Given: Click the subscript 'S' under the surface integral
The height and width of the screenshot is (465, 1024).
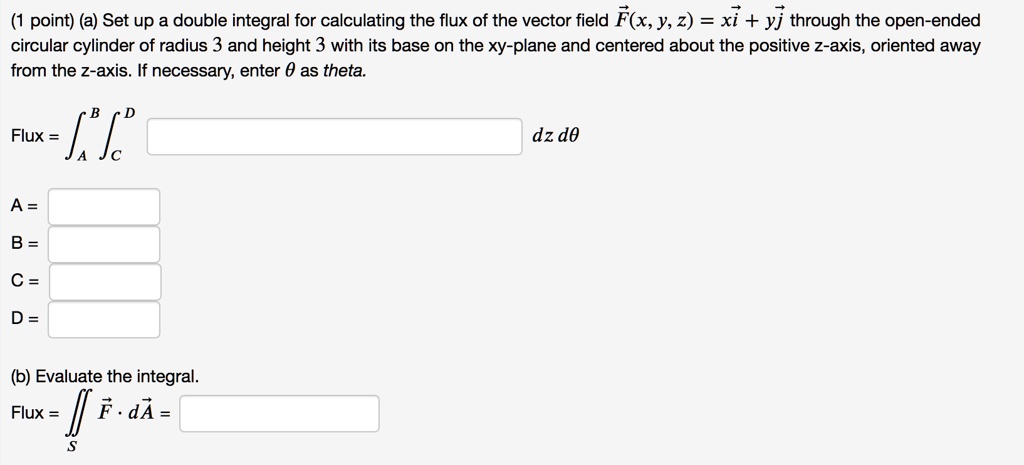Looking at the screenshot, I should (71, 447).
